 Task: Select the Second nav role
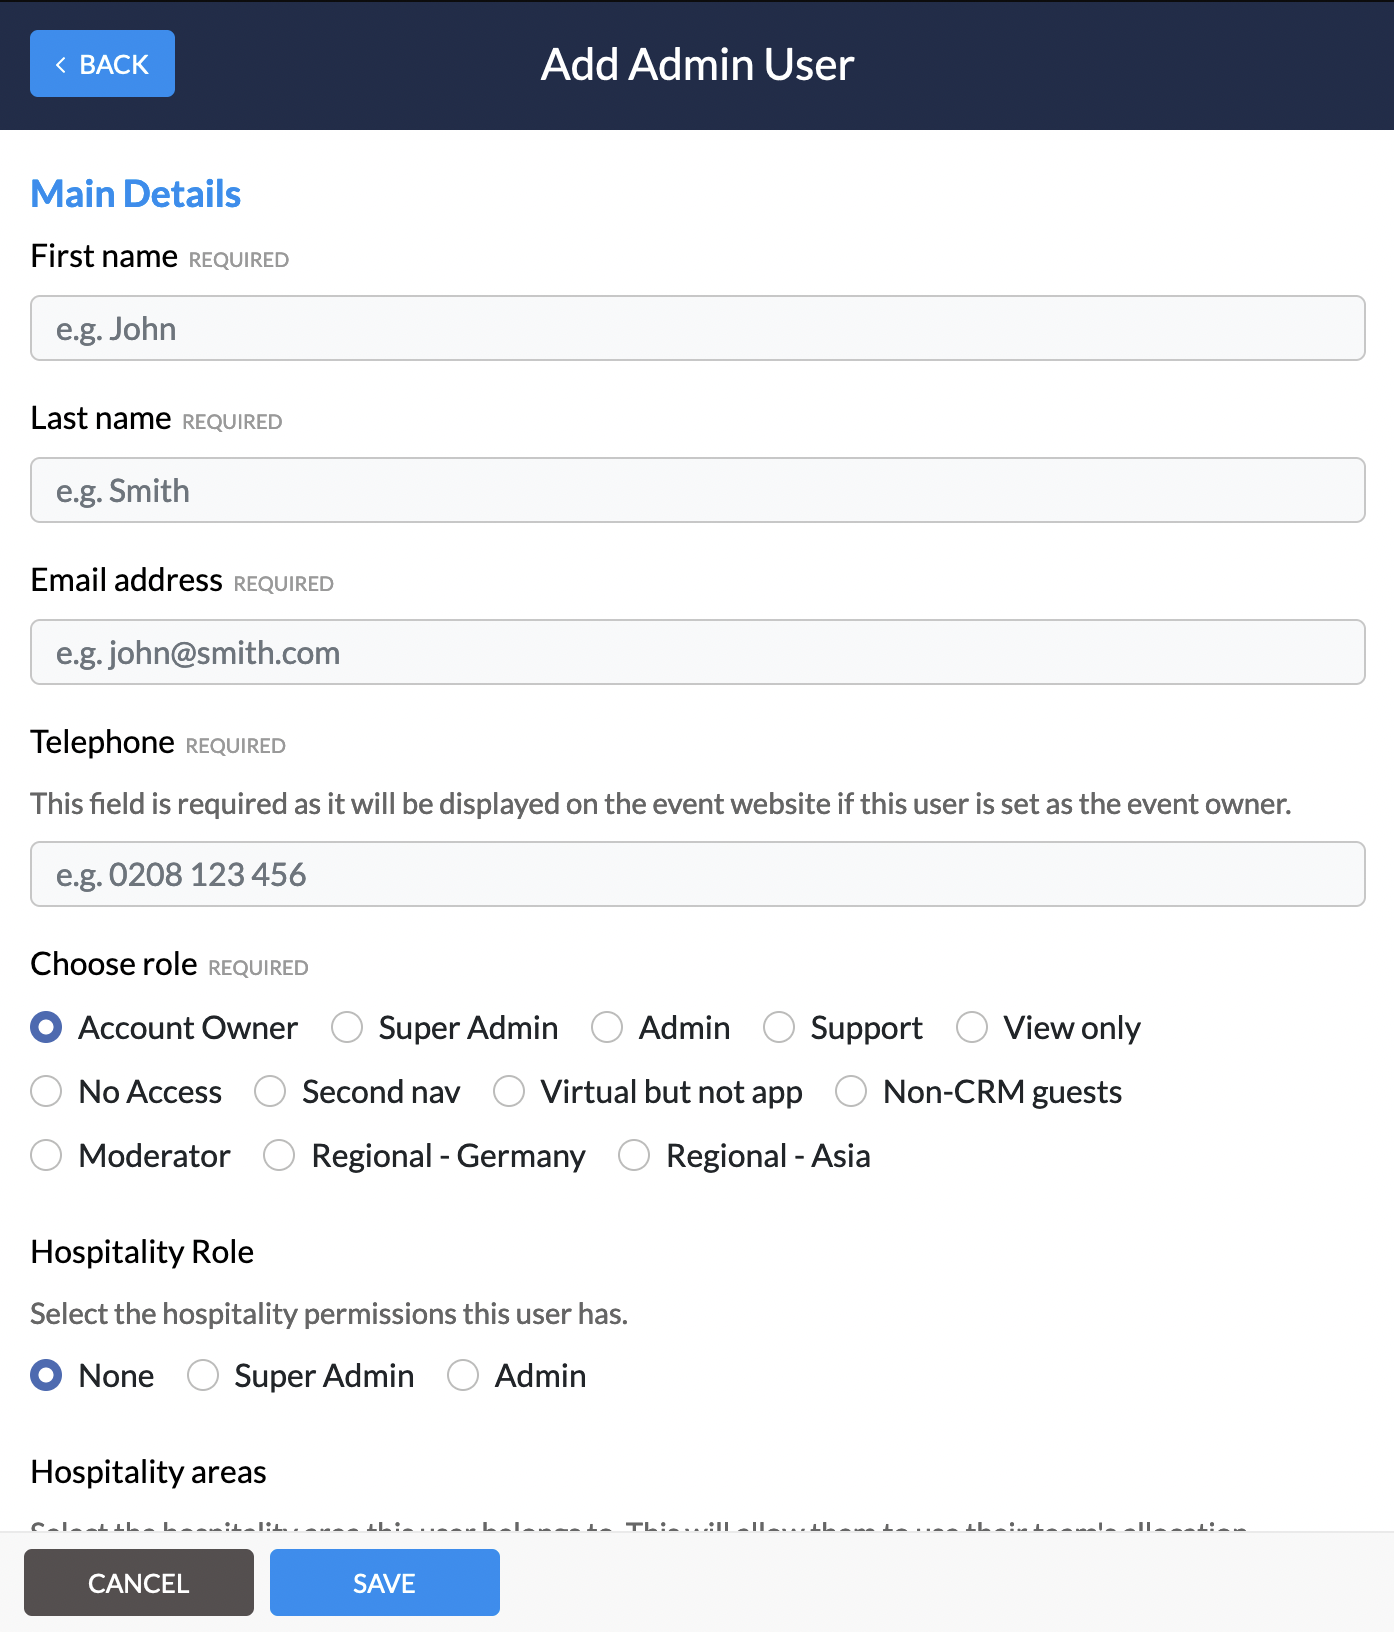(x=270, y=1091)
